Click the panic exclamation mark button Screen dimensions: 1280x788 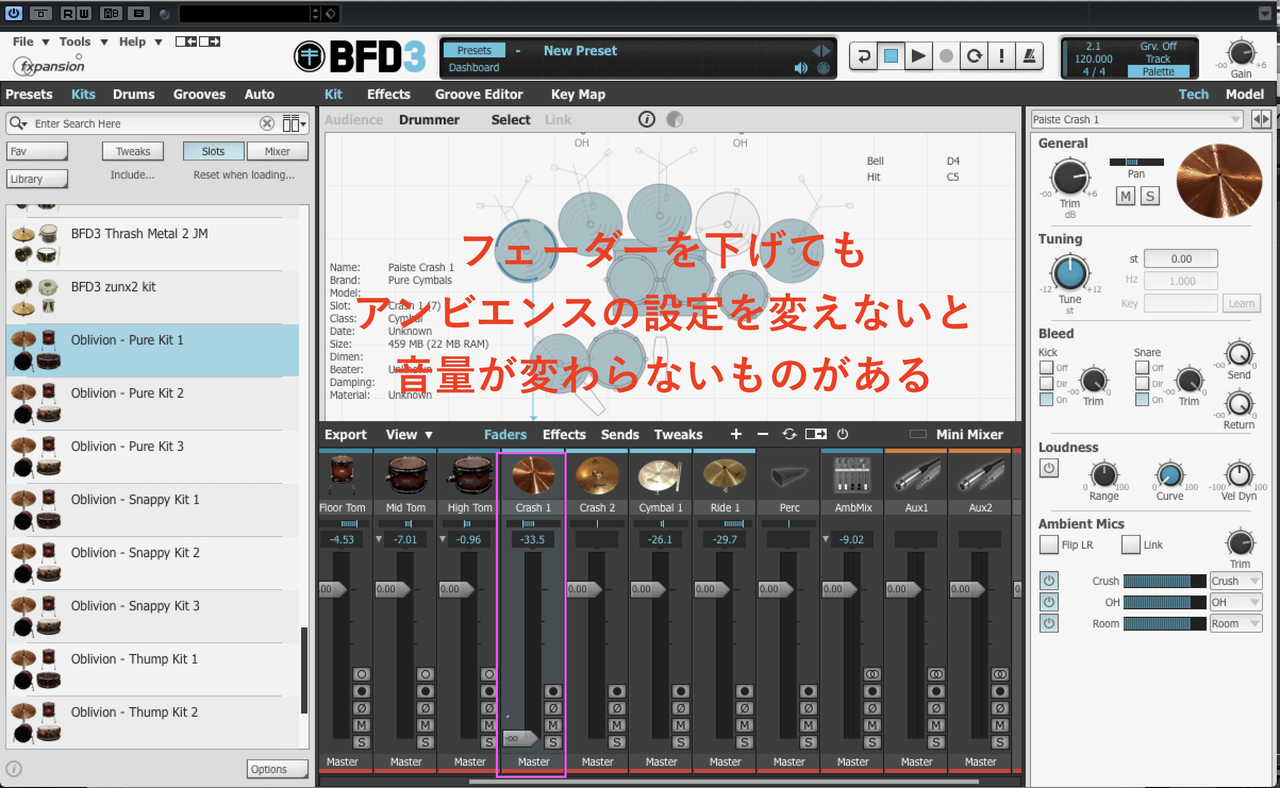pyautogui.click(x=1001, y=56)
